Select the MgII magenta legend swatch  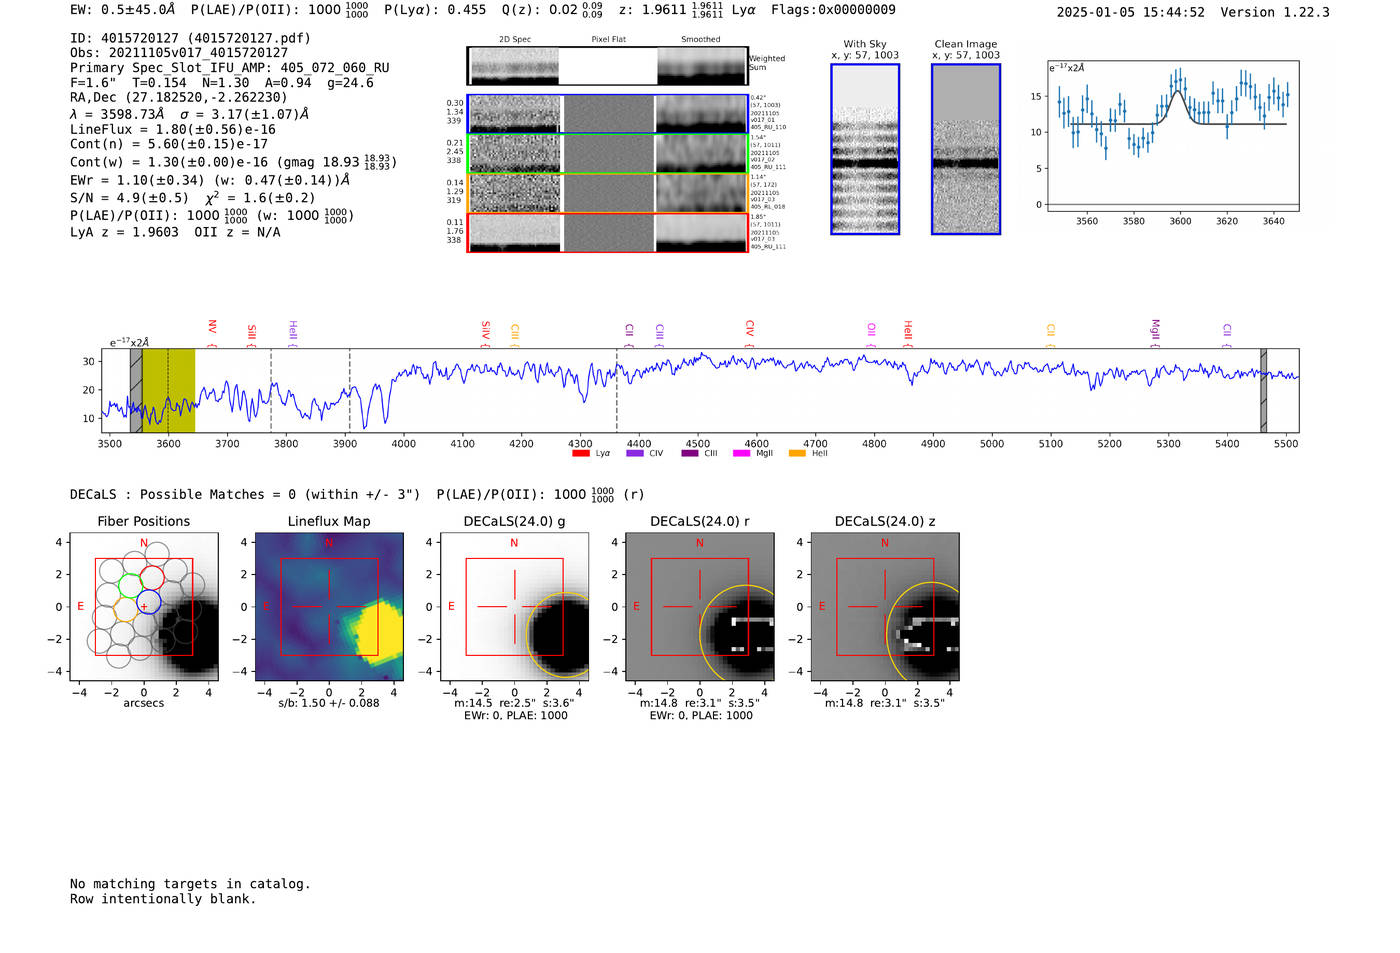(x=741, y=453)
